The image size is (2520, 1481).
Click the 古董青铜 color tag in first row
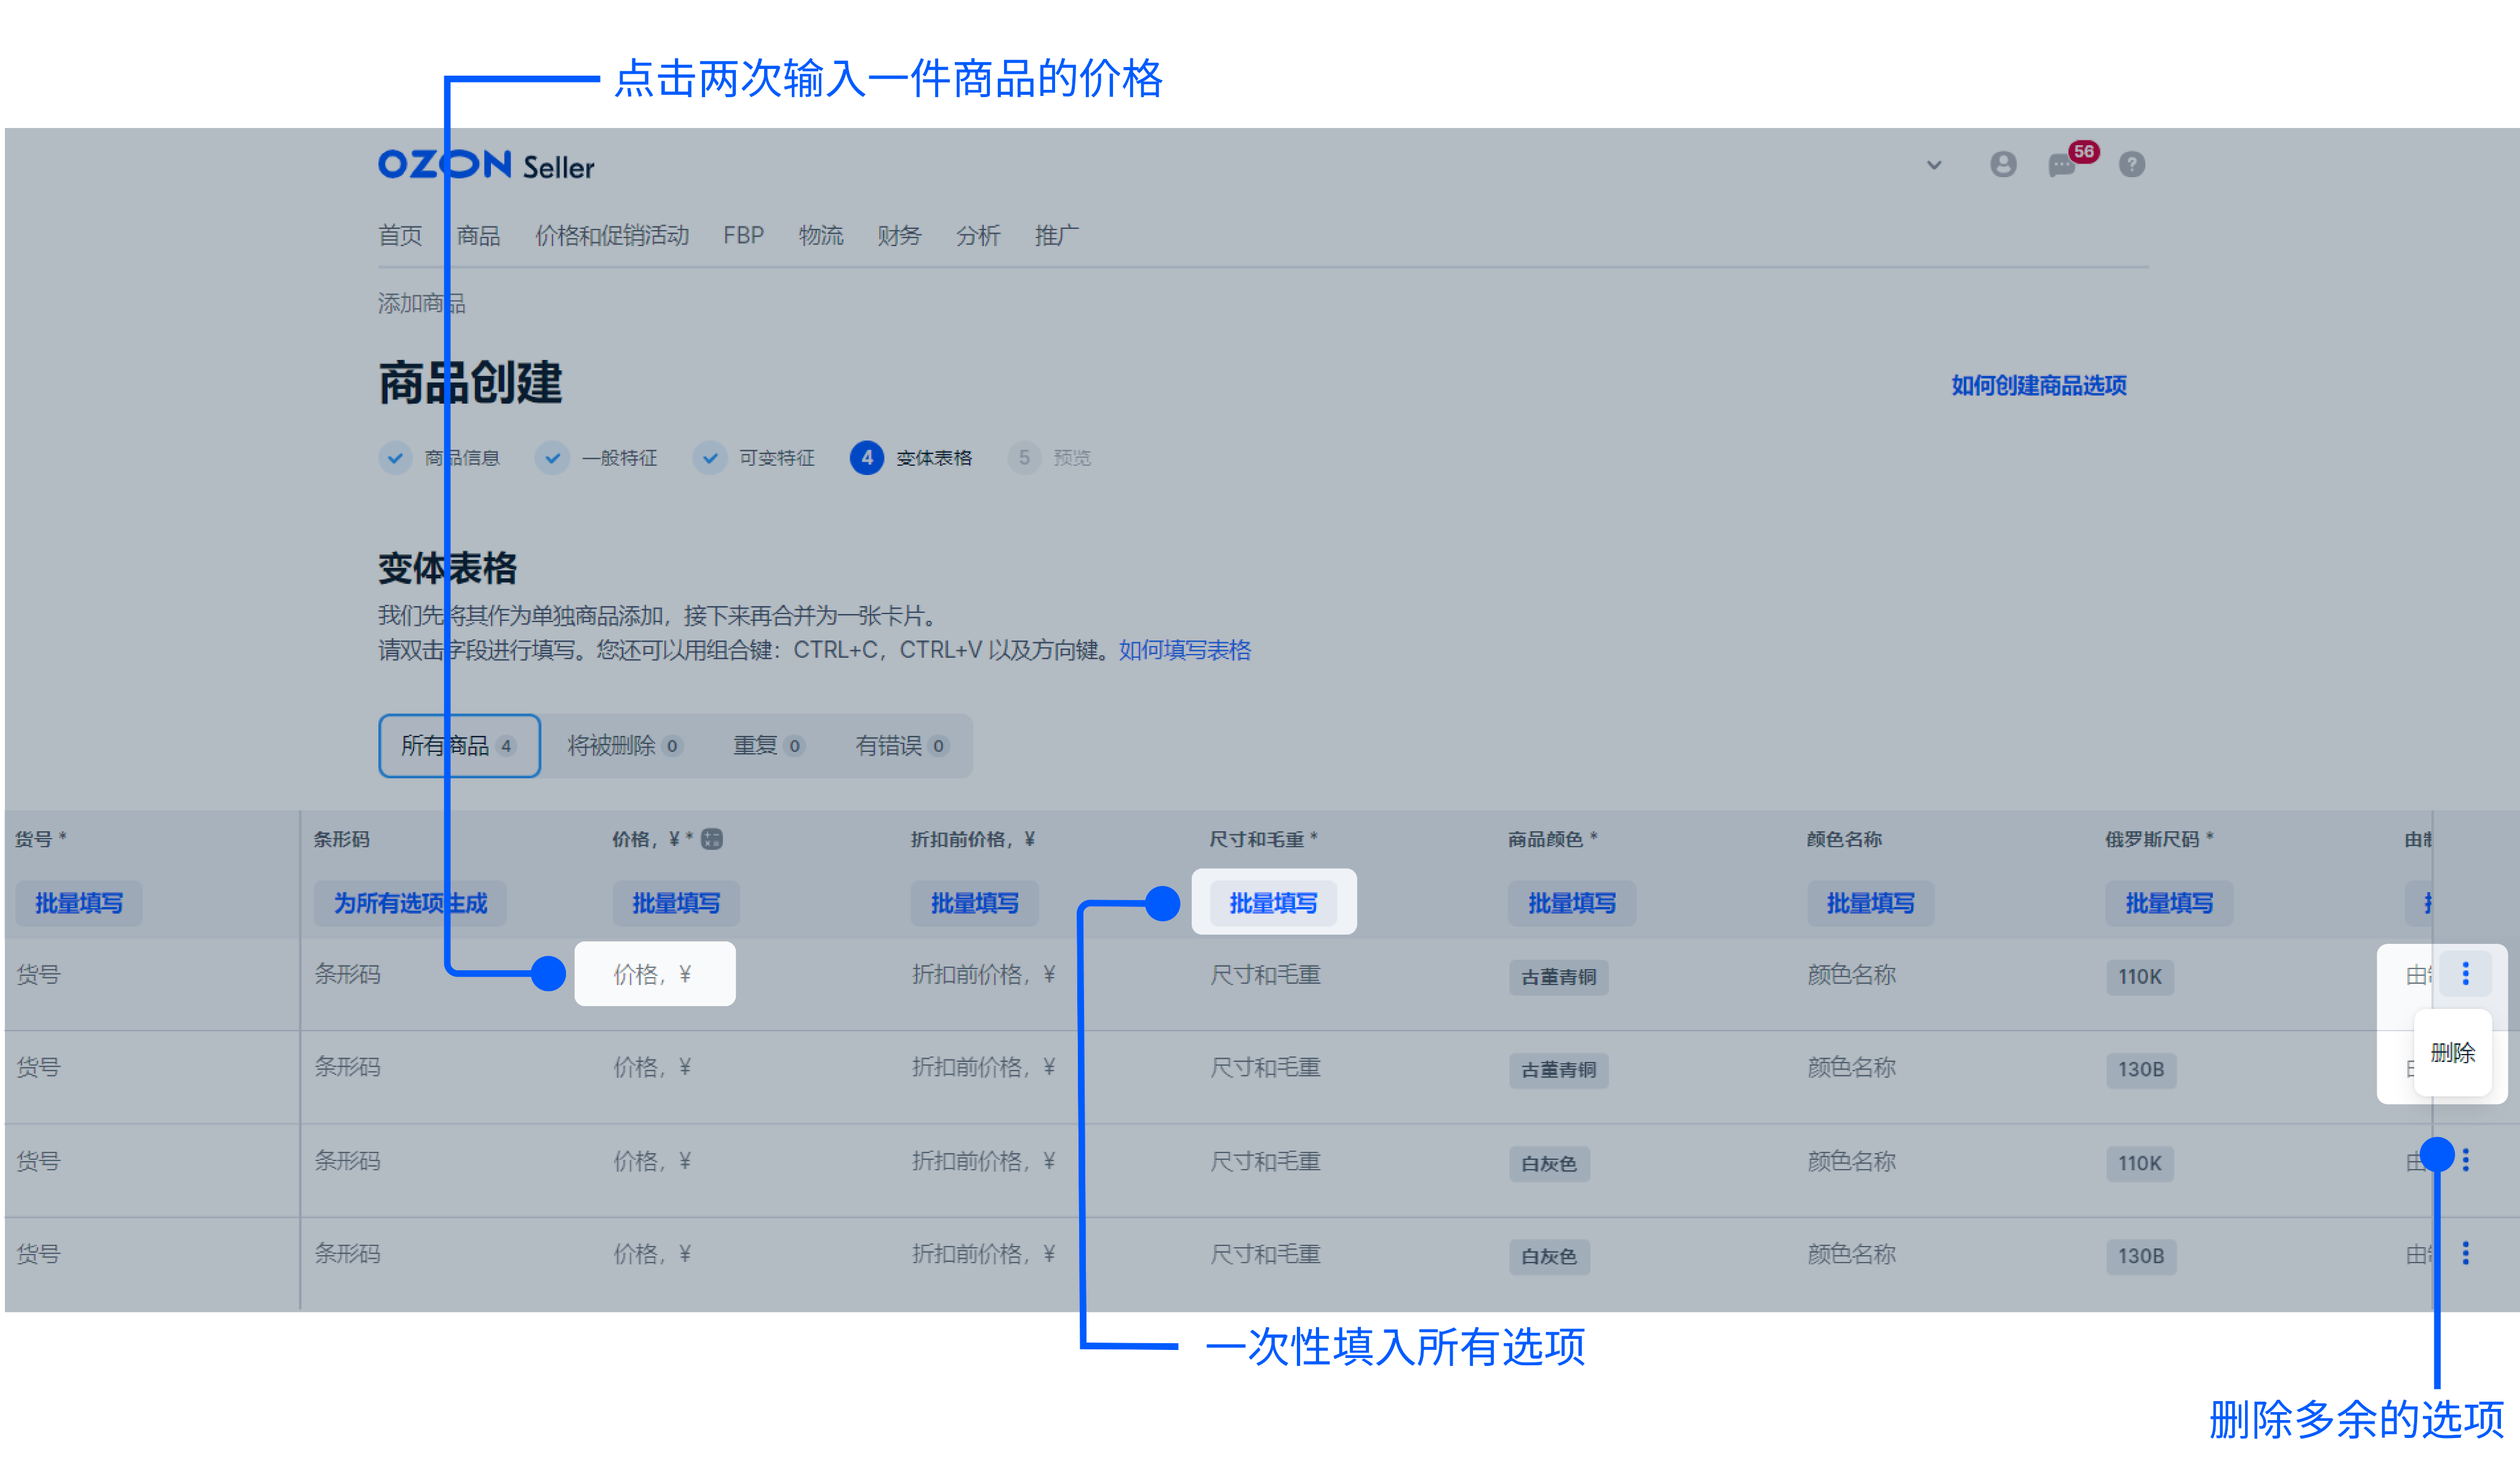coord(1558,977)
